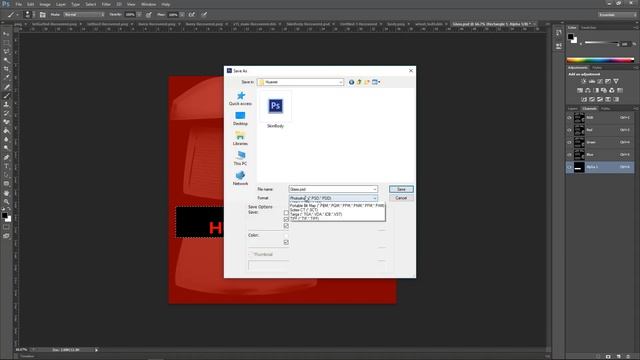Delete current channel in Channels panel
Image resolution: width=640 pixels, height=360 pixels.
point(628,356)
